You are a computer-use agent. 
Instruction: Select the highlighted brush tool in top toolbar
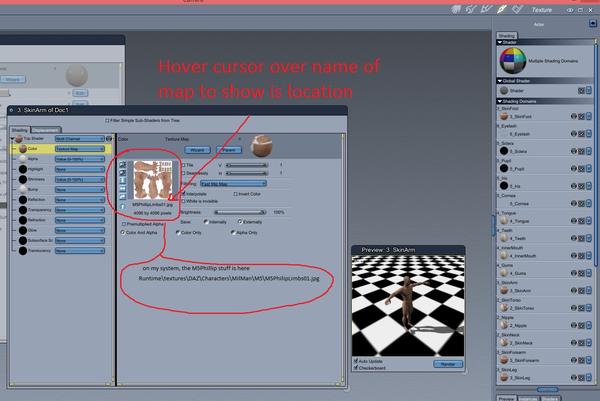coord(501,10)
